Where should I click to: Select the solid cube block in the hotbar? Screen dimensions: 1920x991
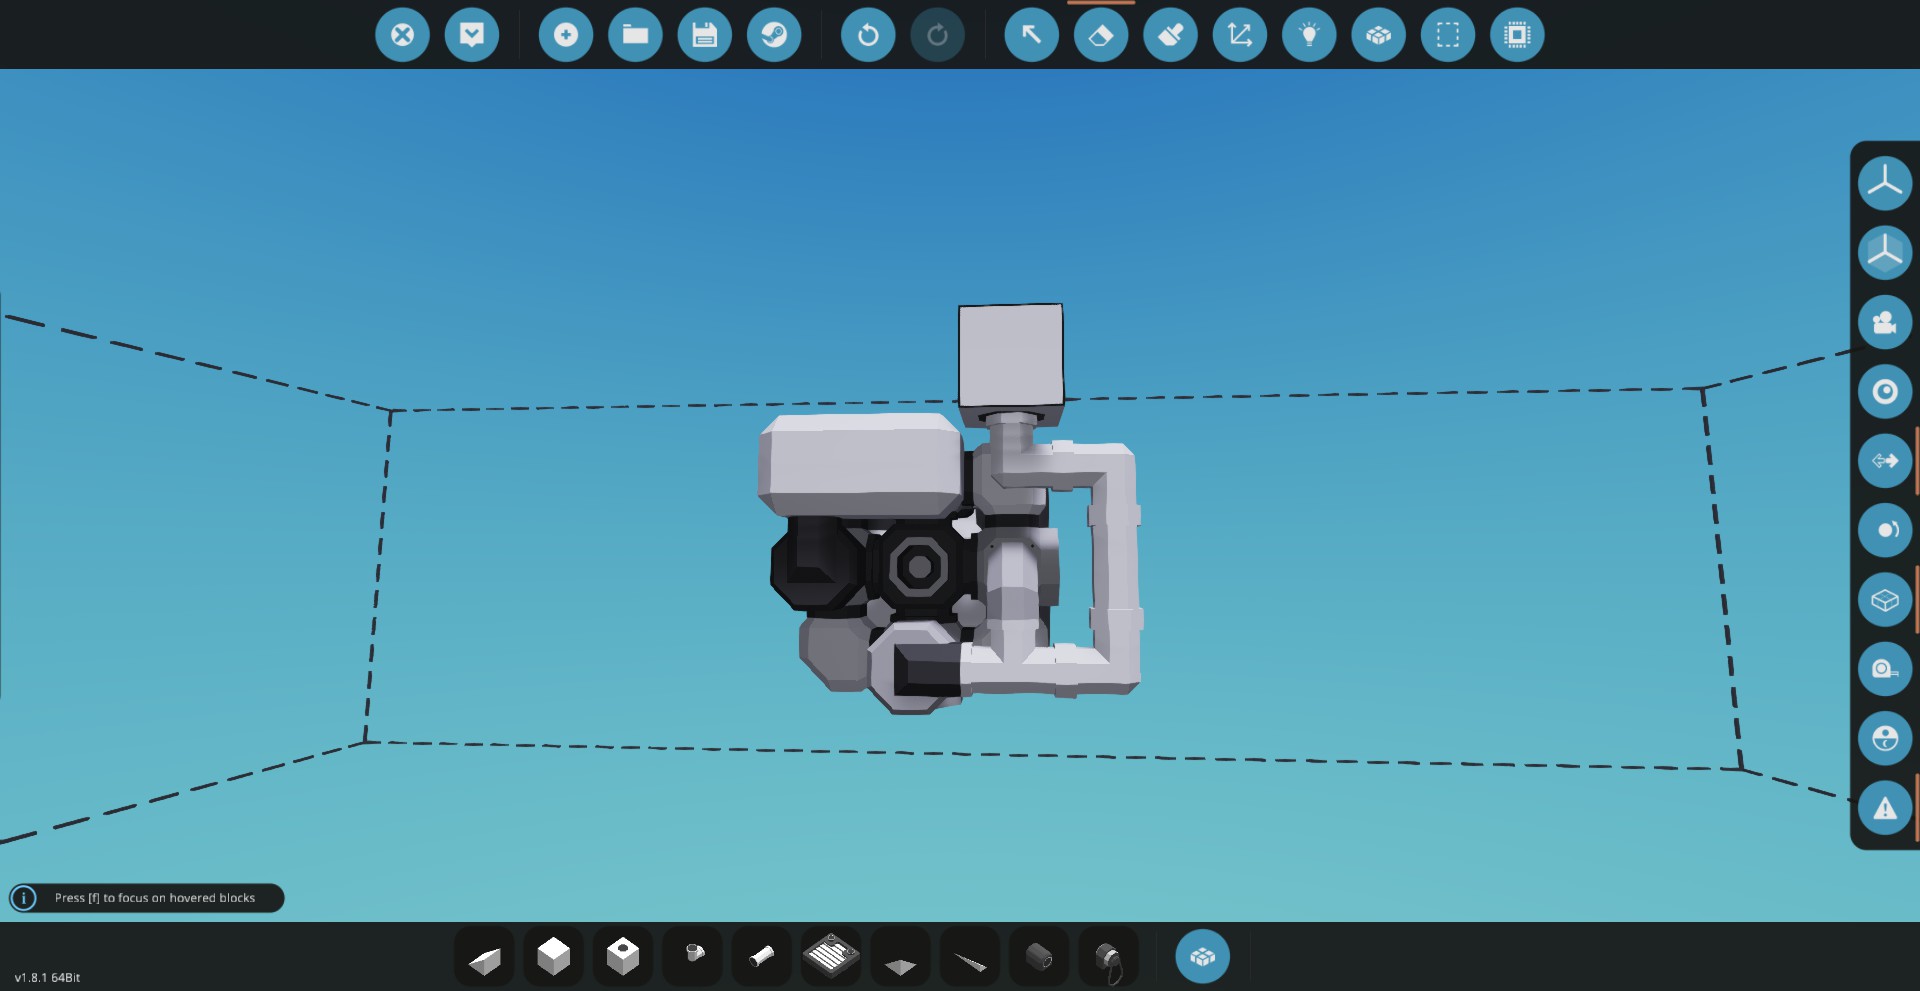[553, 958]
